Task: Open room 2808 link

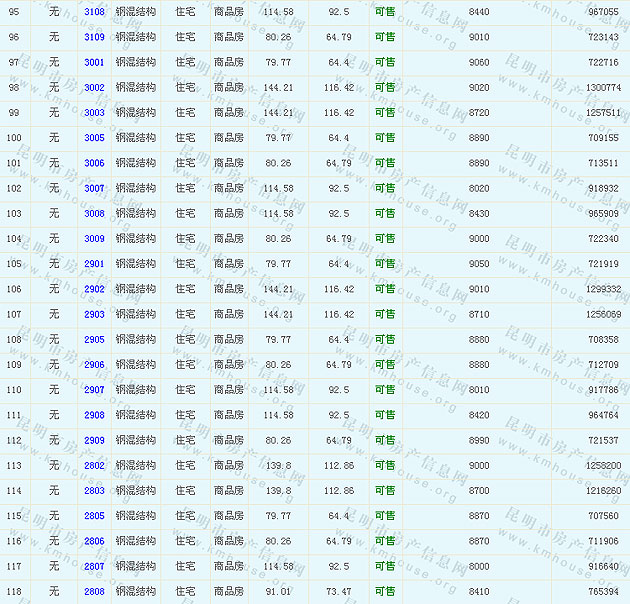Action: (94, 591)
